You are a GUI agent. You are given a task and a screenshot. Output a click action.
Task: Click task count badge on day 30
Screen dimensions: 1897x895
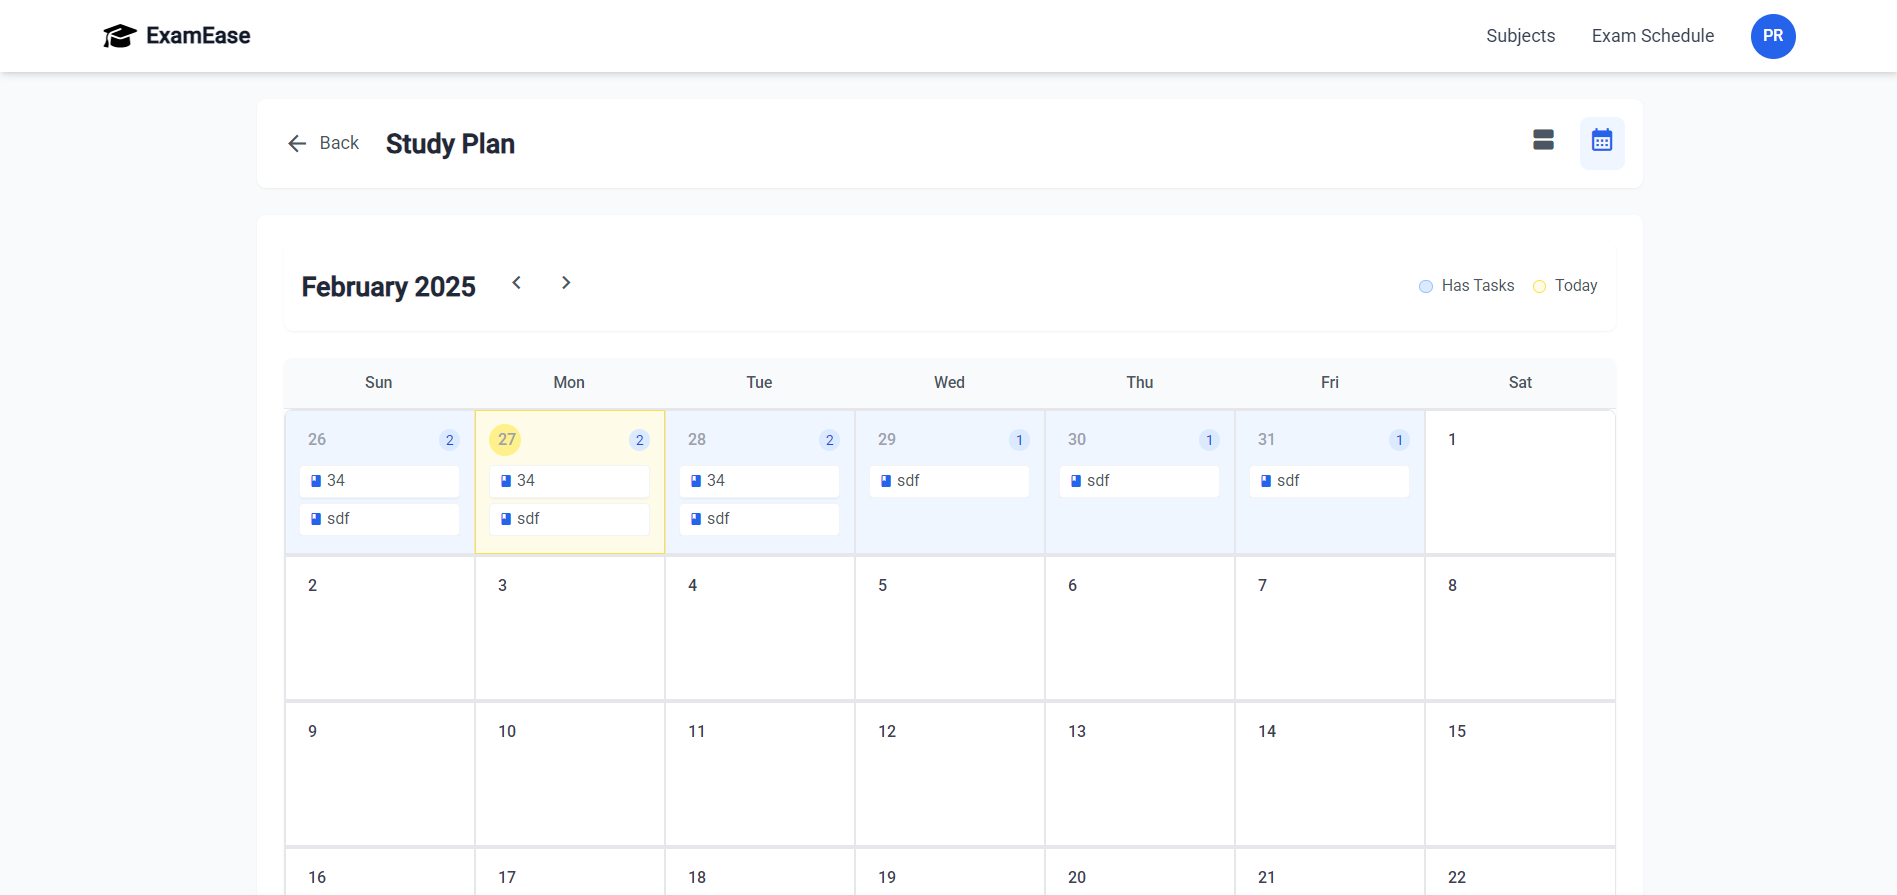1209,440
